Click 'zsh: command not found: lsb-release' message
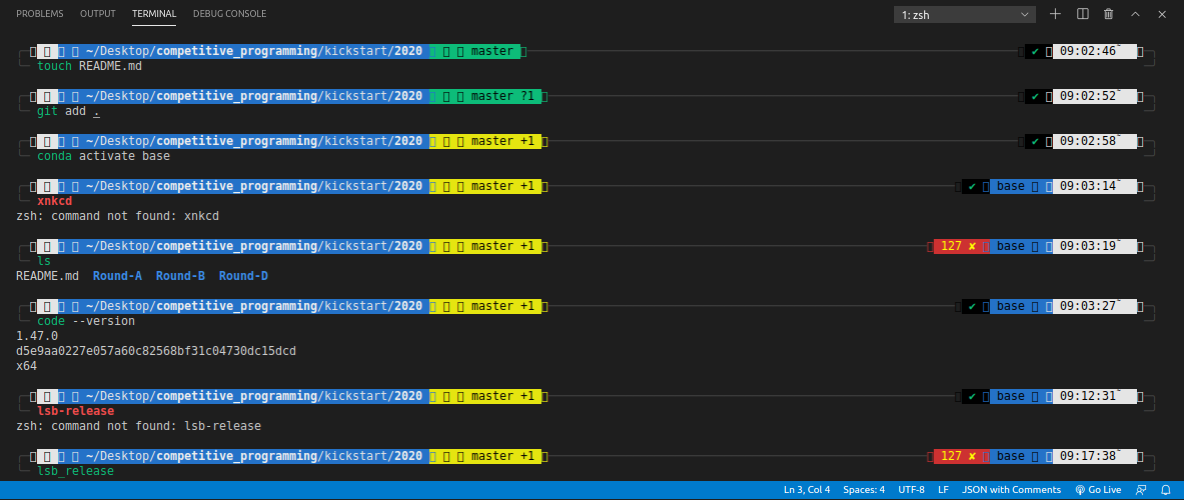 click(138, 426)
